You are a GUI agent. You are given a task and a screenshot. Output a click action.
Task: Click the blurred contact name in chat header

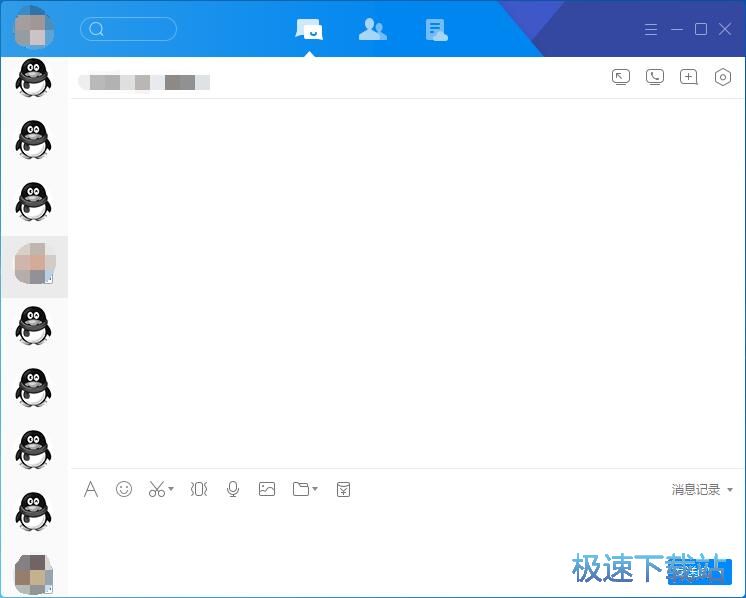point(144,82)
